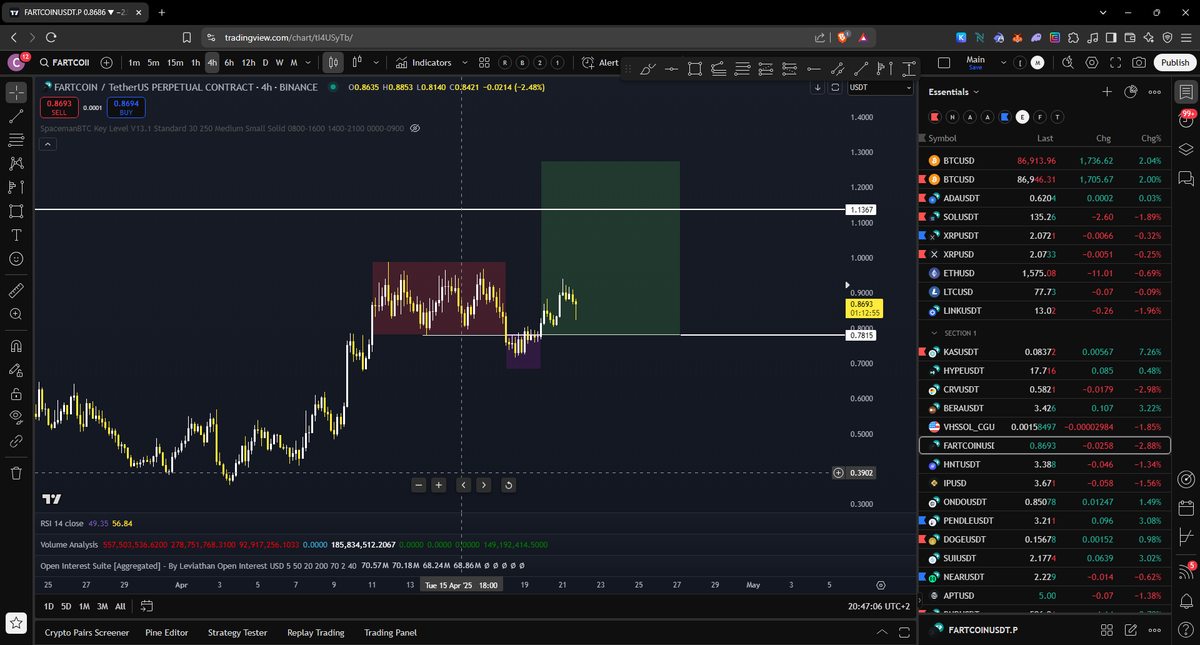Image resolution: width=1200 pixels, height=645 pixels.
Task: Hide all drawings with the eye icon
Action: (x=16, y=417)
